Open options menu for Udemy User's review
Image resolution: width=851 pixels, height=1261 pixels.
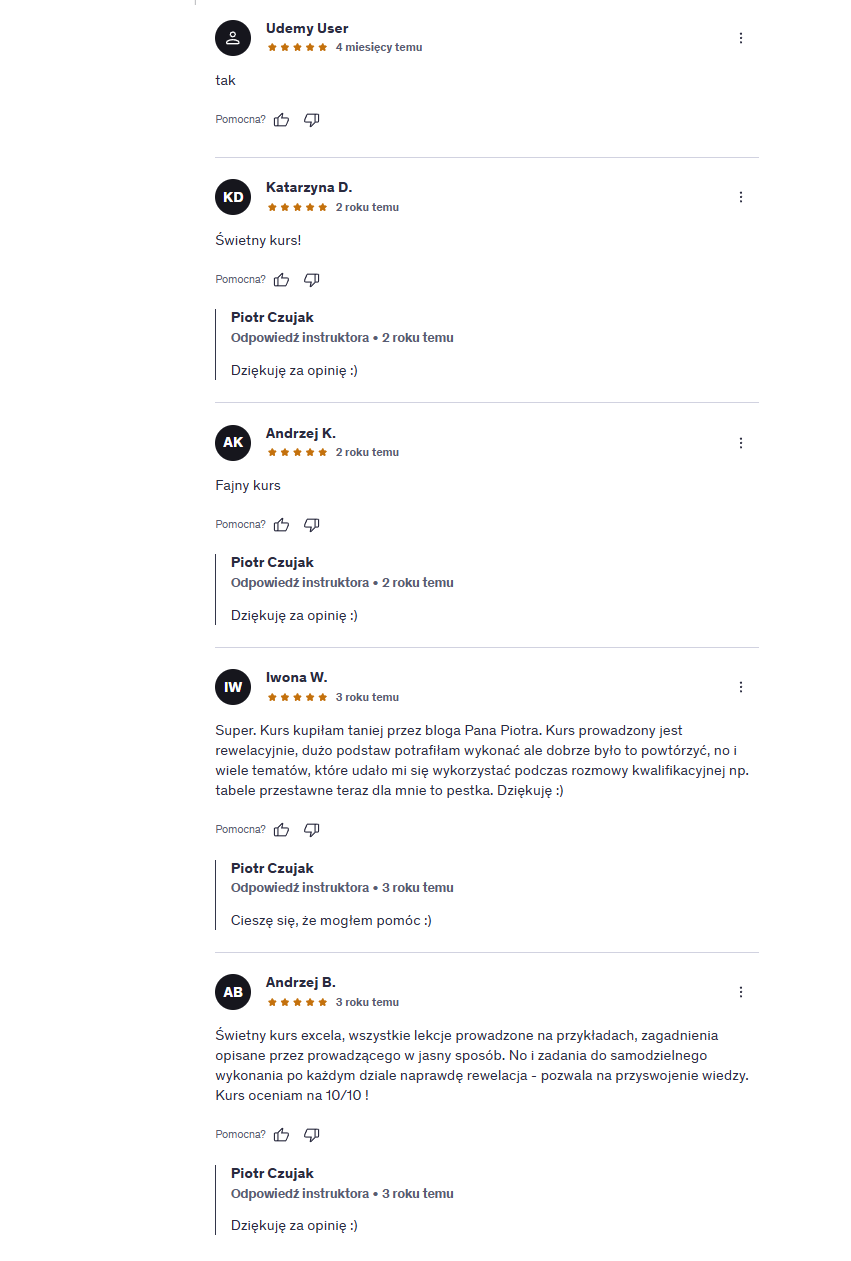pos(741,38)
